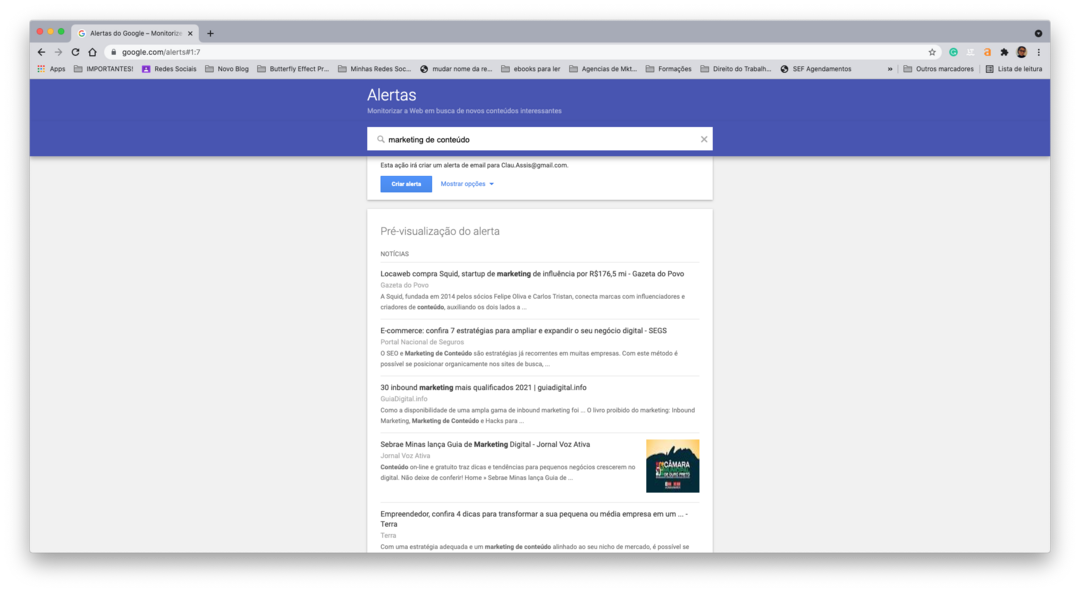Open the Amazon assistant extension icon

987,52
